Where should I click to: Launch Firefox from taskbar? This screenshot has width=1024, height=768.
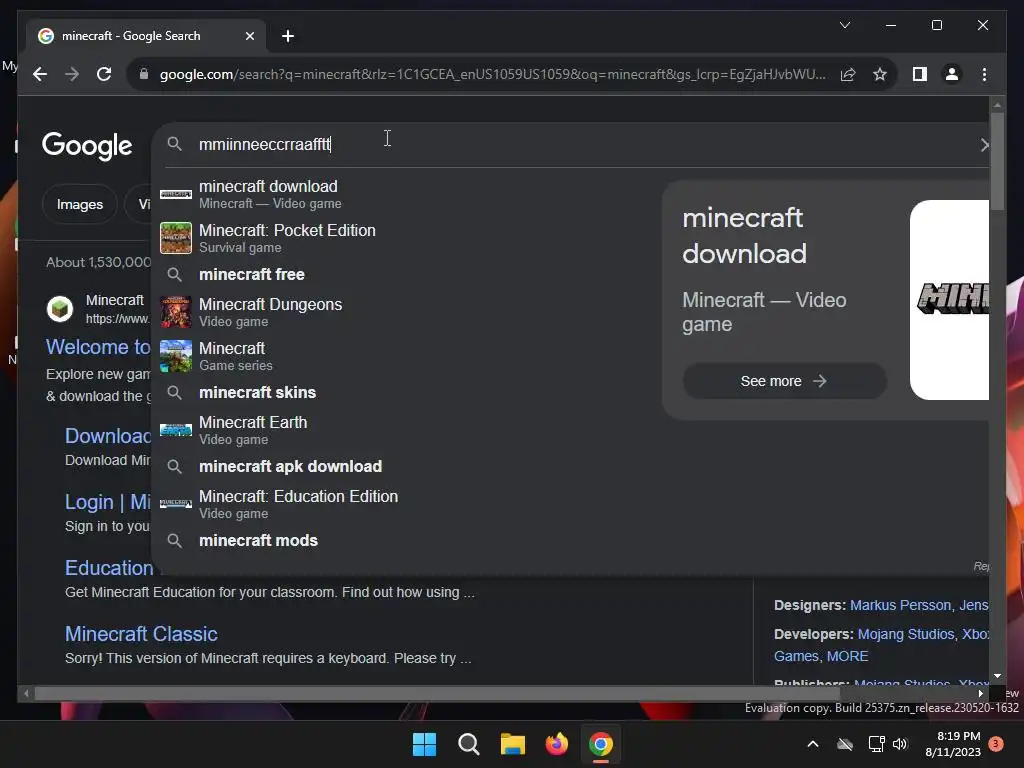pos(556,744)
